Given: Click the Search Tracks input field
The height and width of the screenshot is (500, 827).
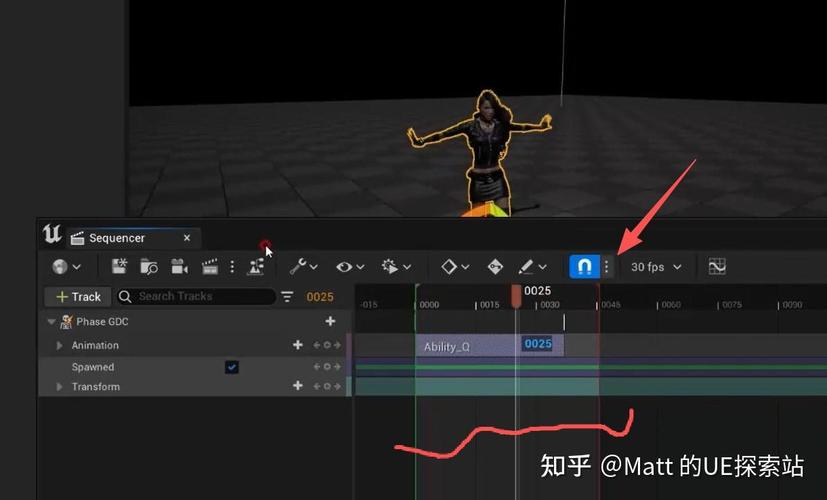Looking at the screenshot, I should (x=196, y=296).
